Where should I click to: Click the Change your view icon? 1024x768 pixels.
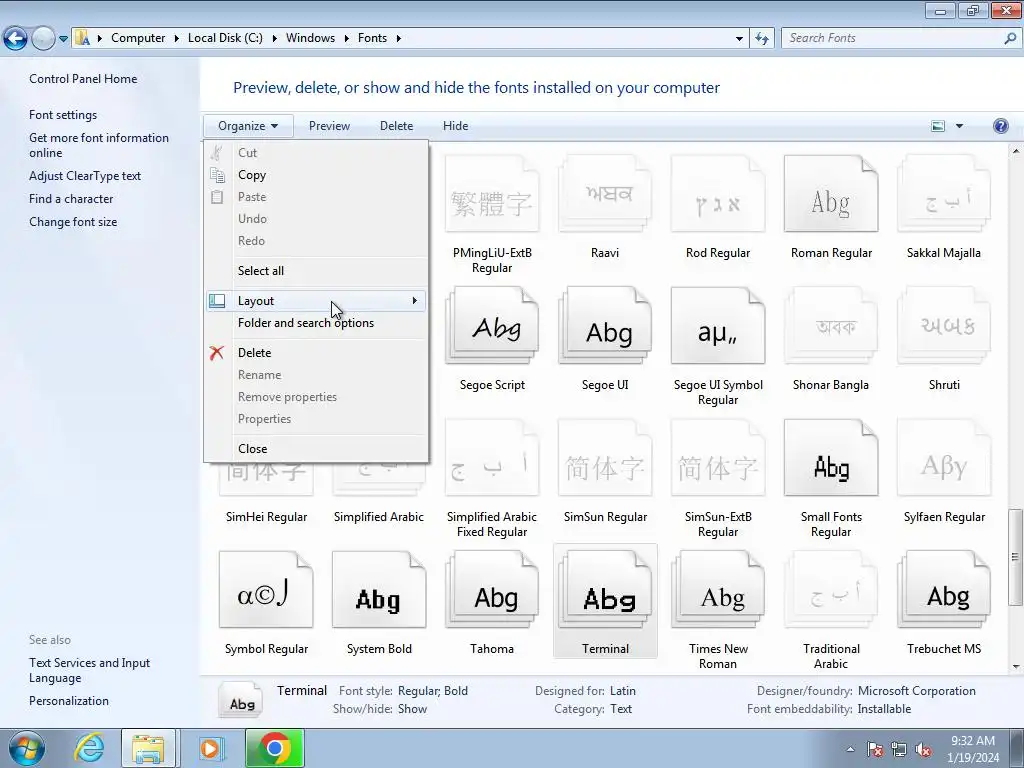click(938, 126)
